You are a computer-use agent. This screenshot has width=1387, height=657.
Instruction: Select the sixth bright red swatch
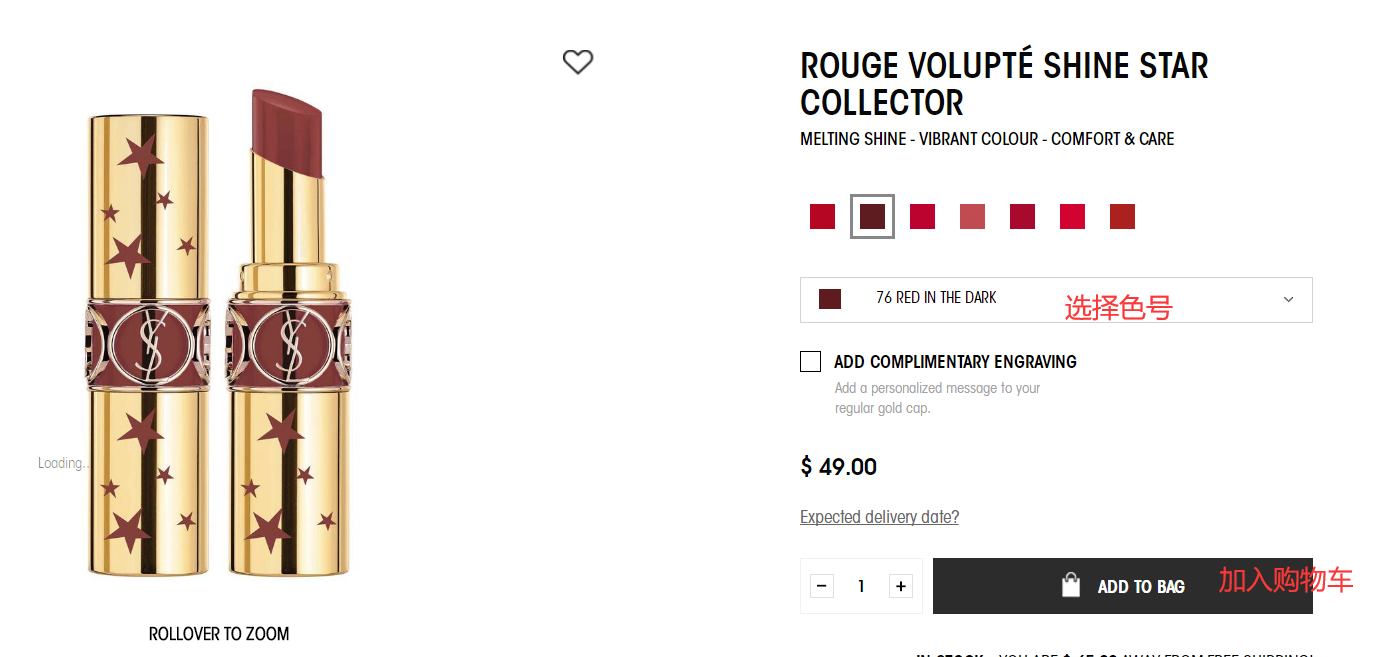click(1072, 217)
